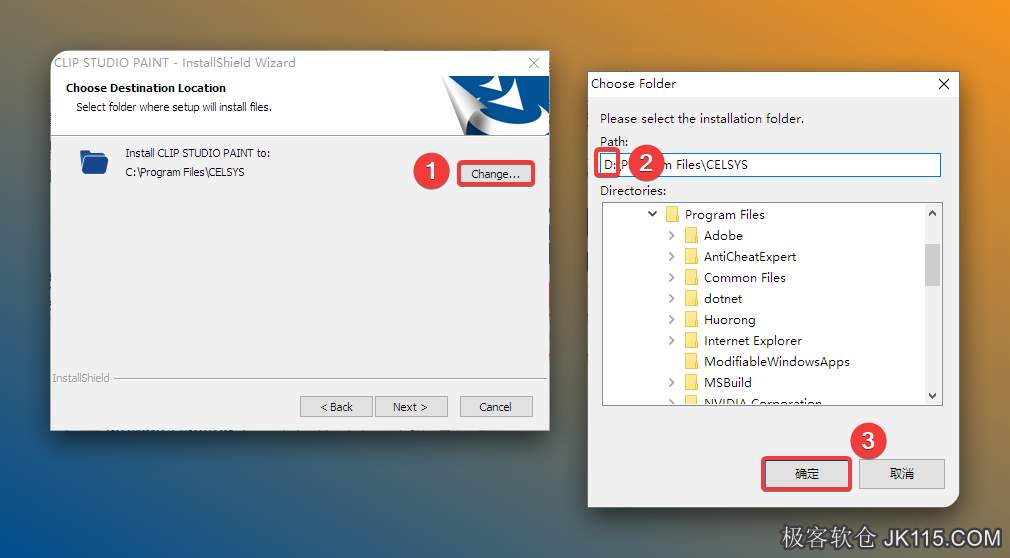Cancel the CLIP STUDIO PAINT installation

(496, 407)
